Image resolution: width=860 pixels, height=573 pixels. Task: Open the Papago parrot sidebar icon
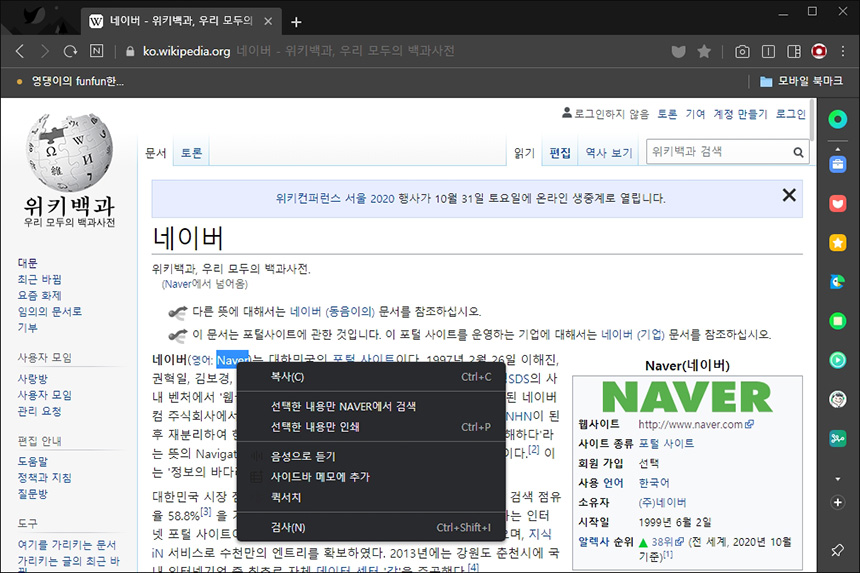838,282
